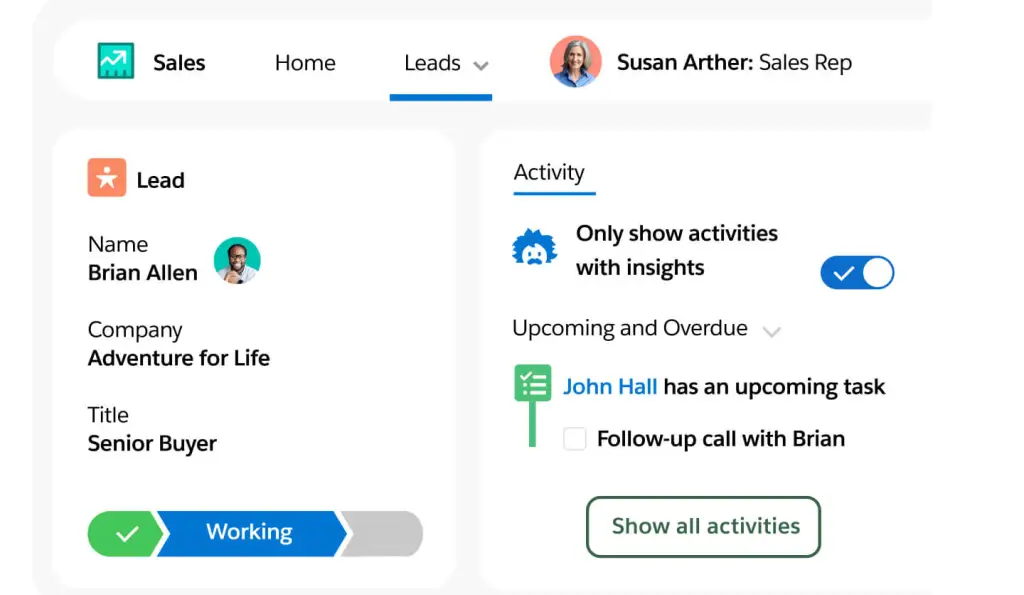1024x595 pixels.
Task: Click the Einstein insights icon
Action: coord(533,248)
